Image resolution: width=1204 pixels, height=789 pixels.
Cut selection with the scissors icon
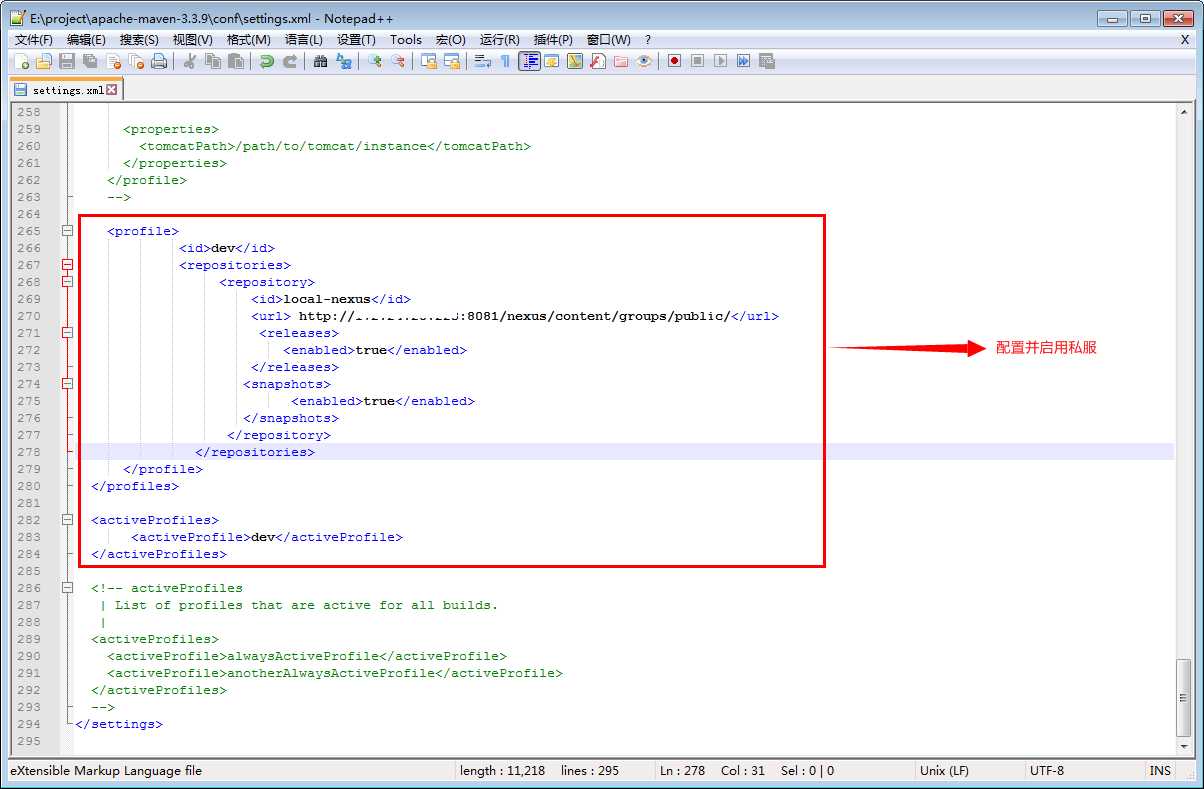190,61
